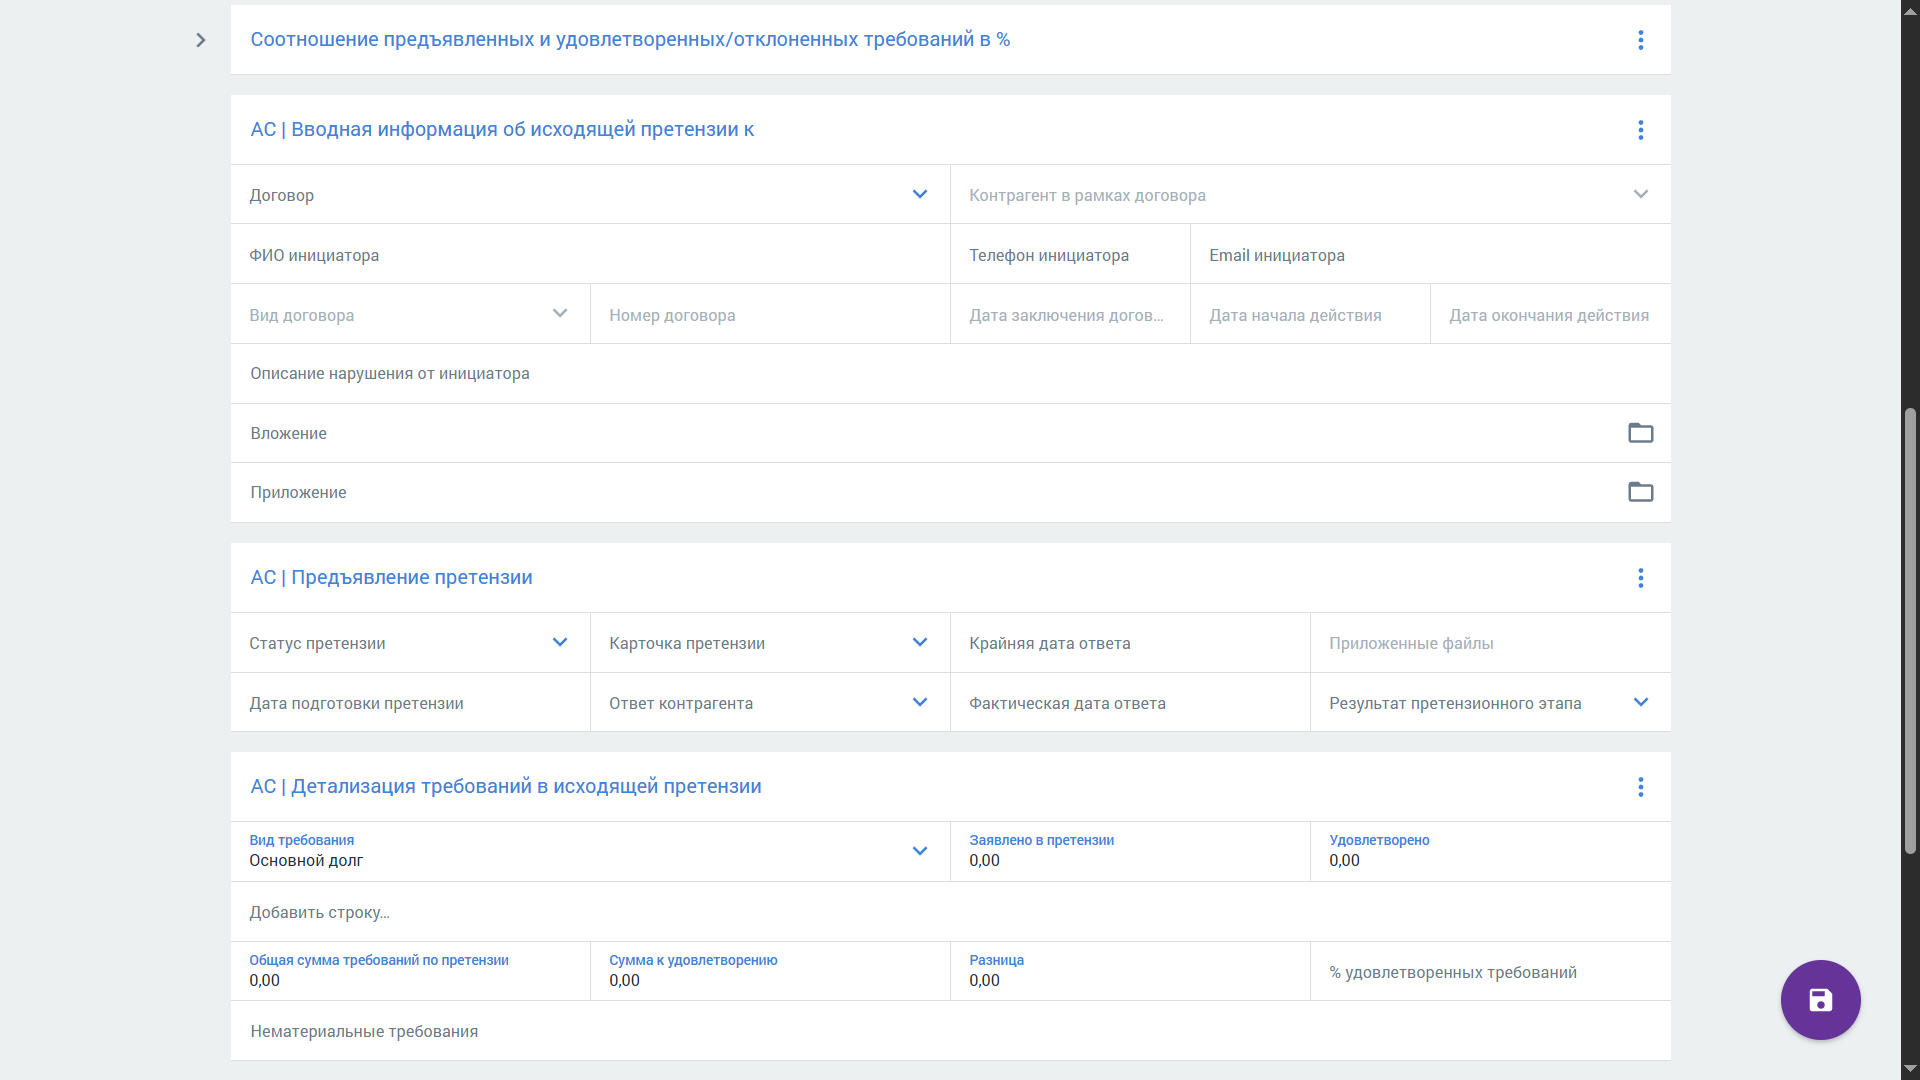This screenshot has width=1920, height=1080.
Task: Click the АС | Предъявление претензии title
Action: point(391,578)
